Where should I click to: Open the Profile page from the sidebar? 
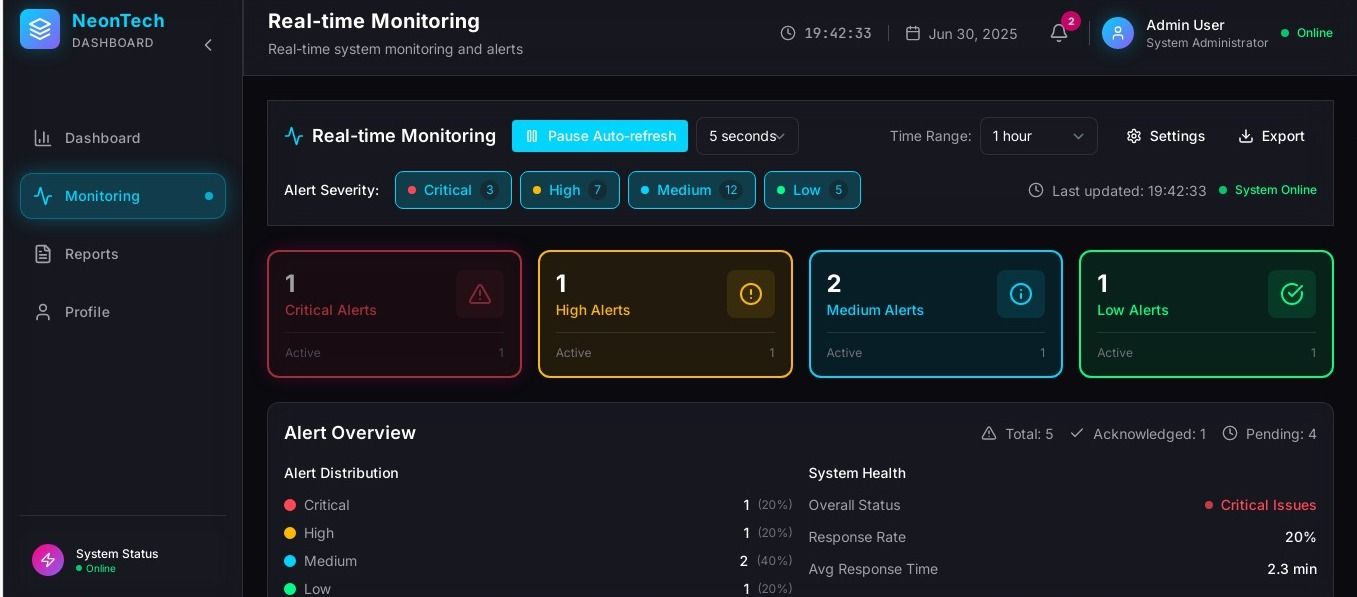coord(87,312)
